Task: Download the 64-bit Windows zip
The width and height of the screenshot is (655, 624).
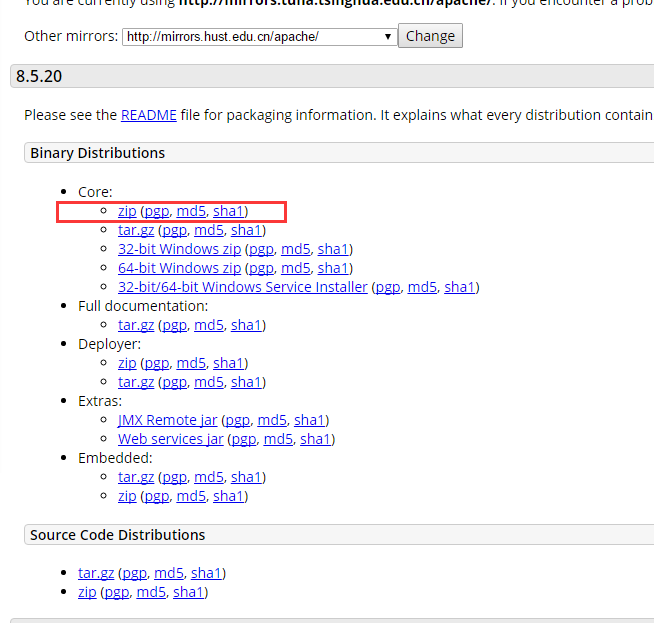Action: 180,268
